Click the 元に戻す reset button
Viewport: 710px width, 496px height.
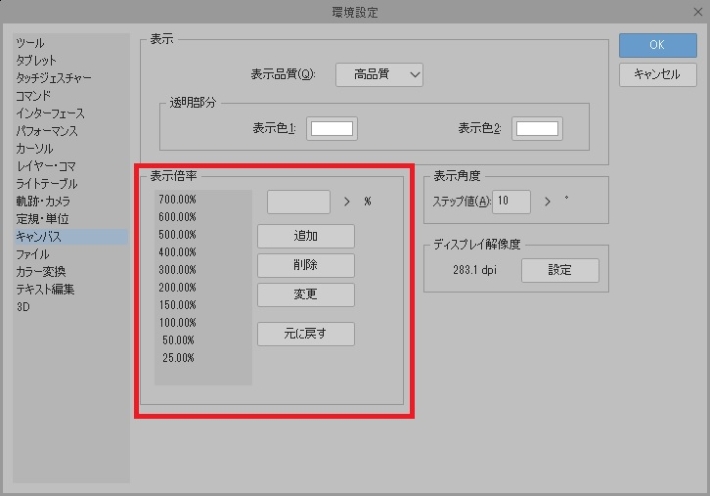(306, 334)
